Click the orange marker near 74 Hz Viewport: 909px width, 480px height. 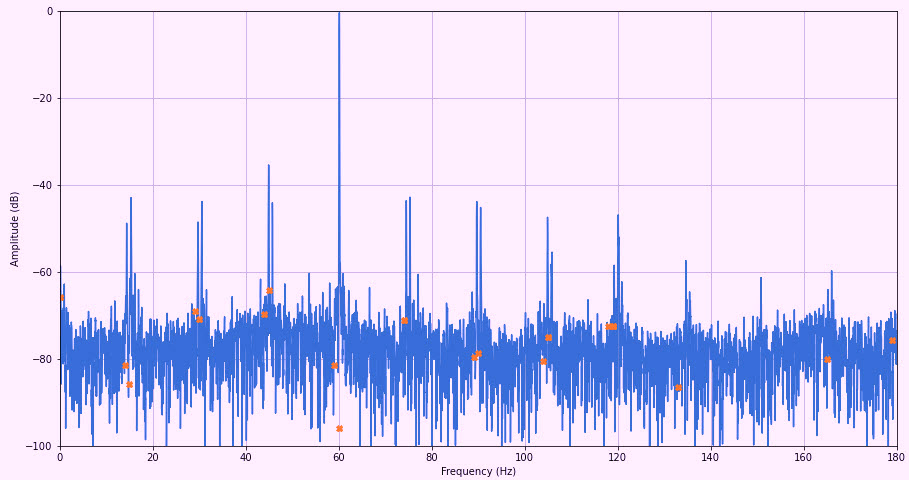pyautogui.click(x=405, y=321)
